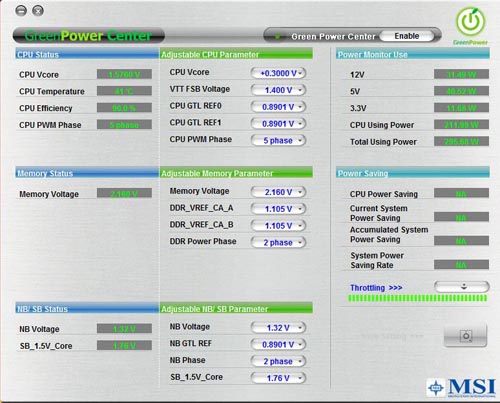Click the Throttling >>> link
The width and height of the screenshot is (500, 403).
point(376,288)
